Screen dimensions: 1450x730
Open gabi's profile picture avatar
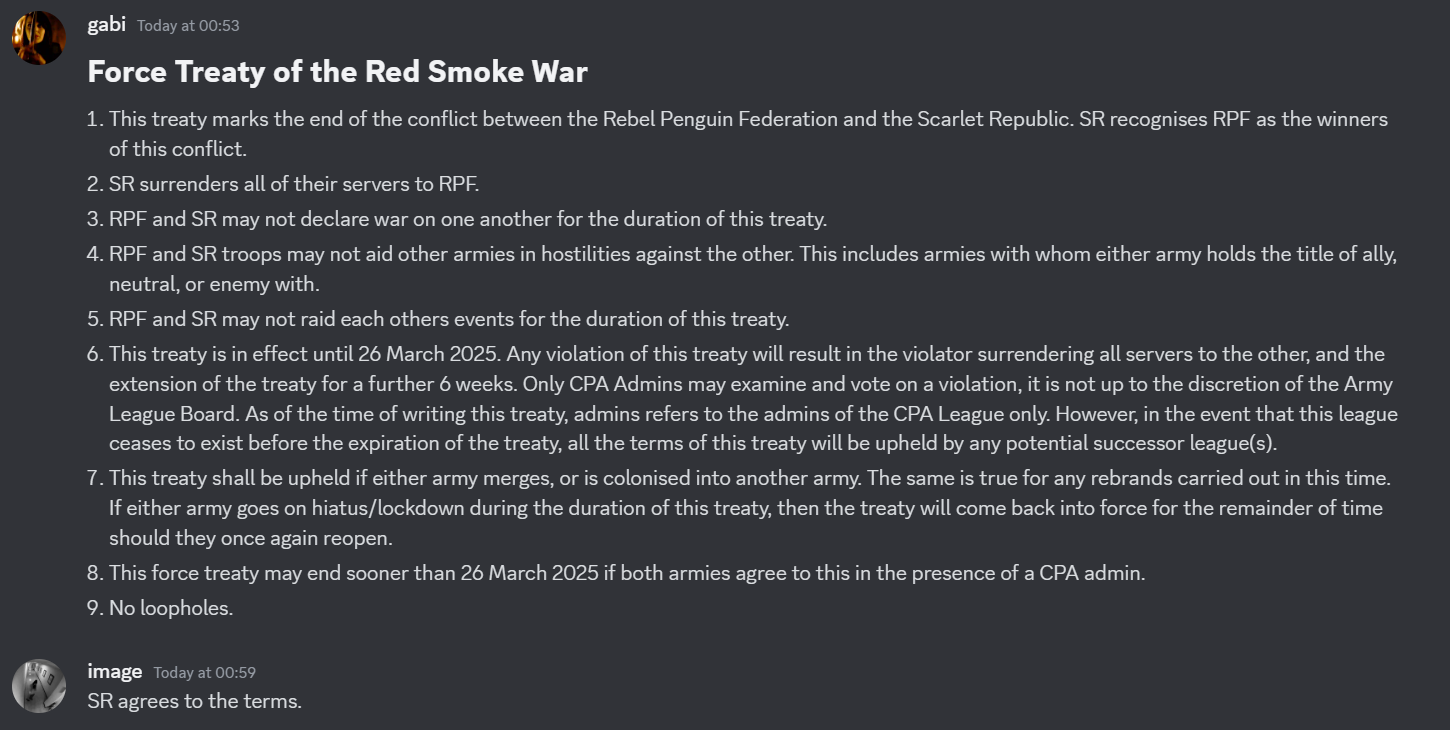pos(38,38)
